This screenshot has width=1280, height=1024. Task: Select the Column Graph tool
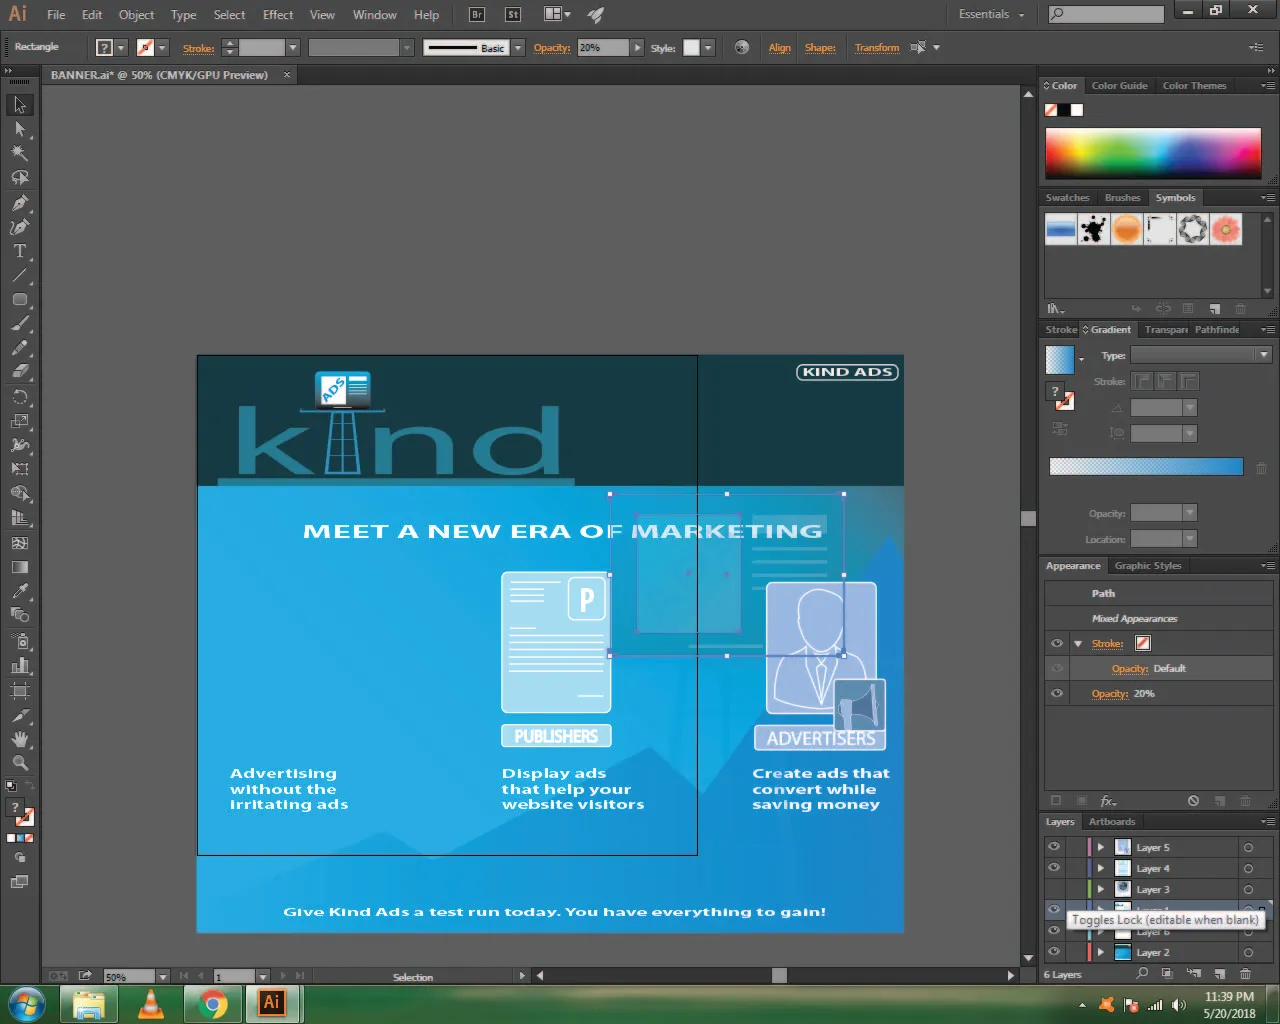point(20,665)
